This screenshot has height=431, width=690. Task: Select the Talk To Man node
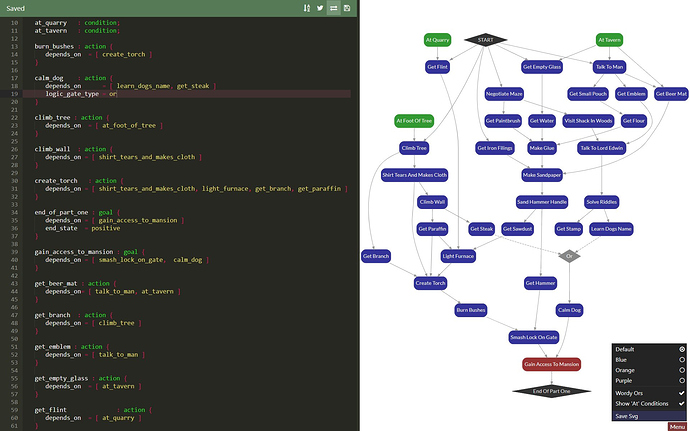tap(609, 67)
